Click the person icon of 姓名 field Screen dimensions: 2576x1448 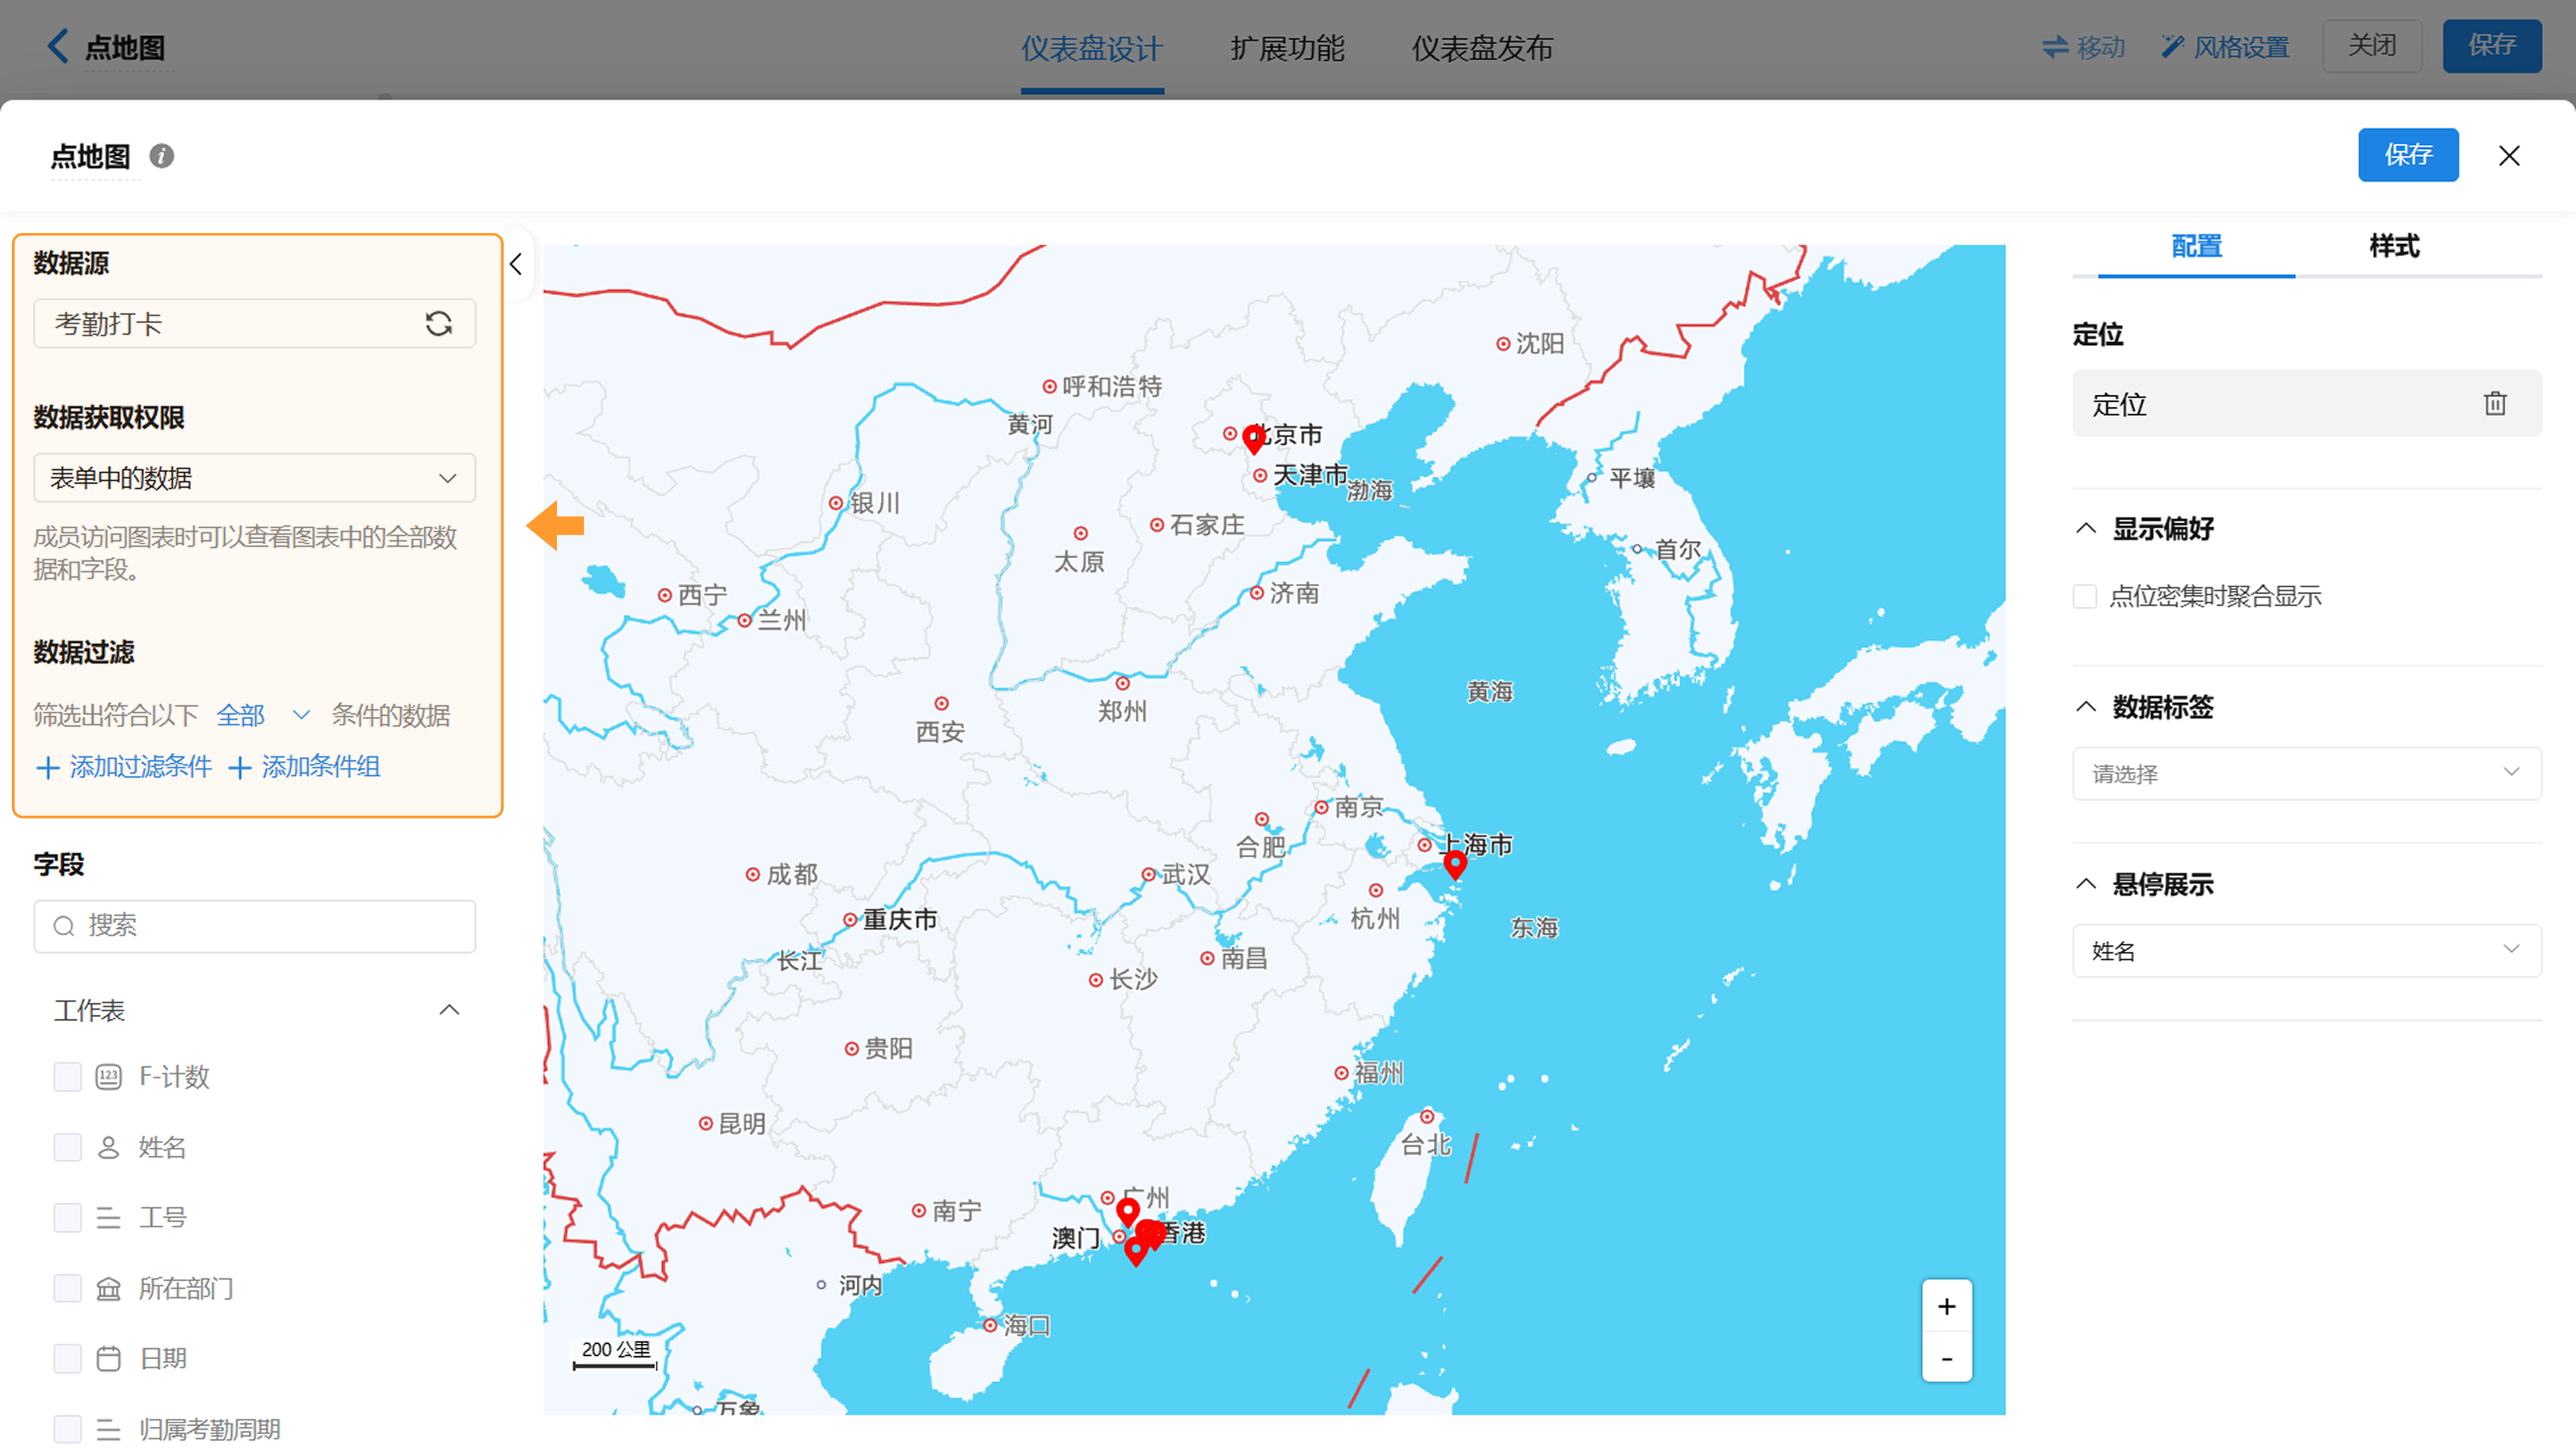[108, 1147]
